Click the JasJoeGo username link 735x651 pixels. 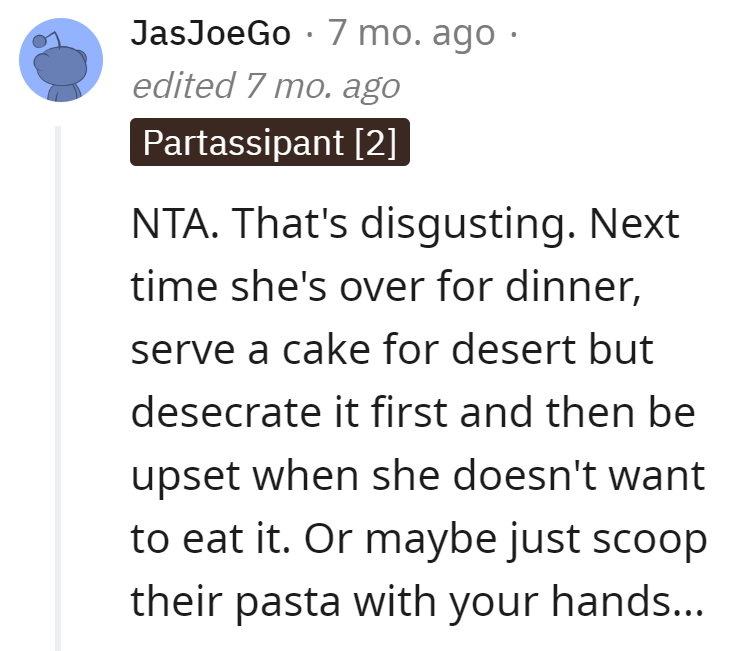click(210, 33)
